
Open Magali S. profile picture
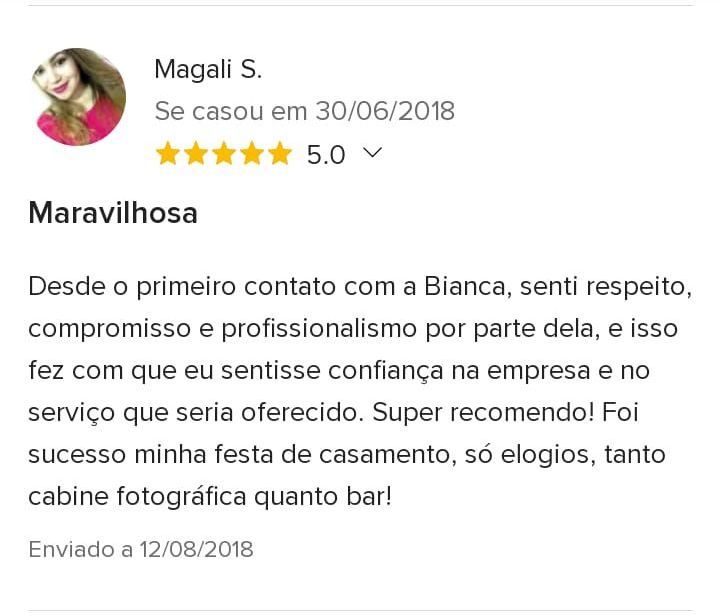[x=79, y=97]
